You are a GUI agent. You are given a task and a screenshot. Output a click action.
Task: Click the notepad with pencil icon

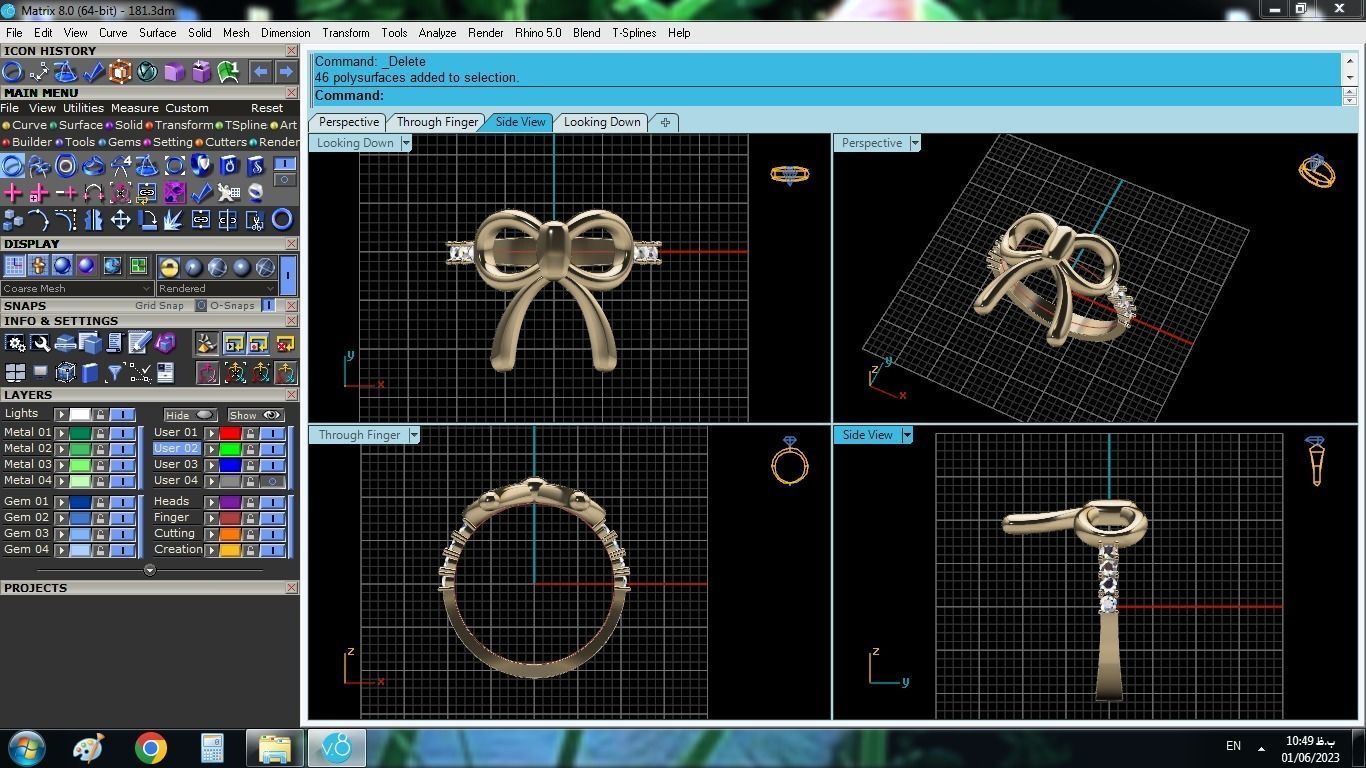click(140, 344)
